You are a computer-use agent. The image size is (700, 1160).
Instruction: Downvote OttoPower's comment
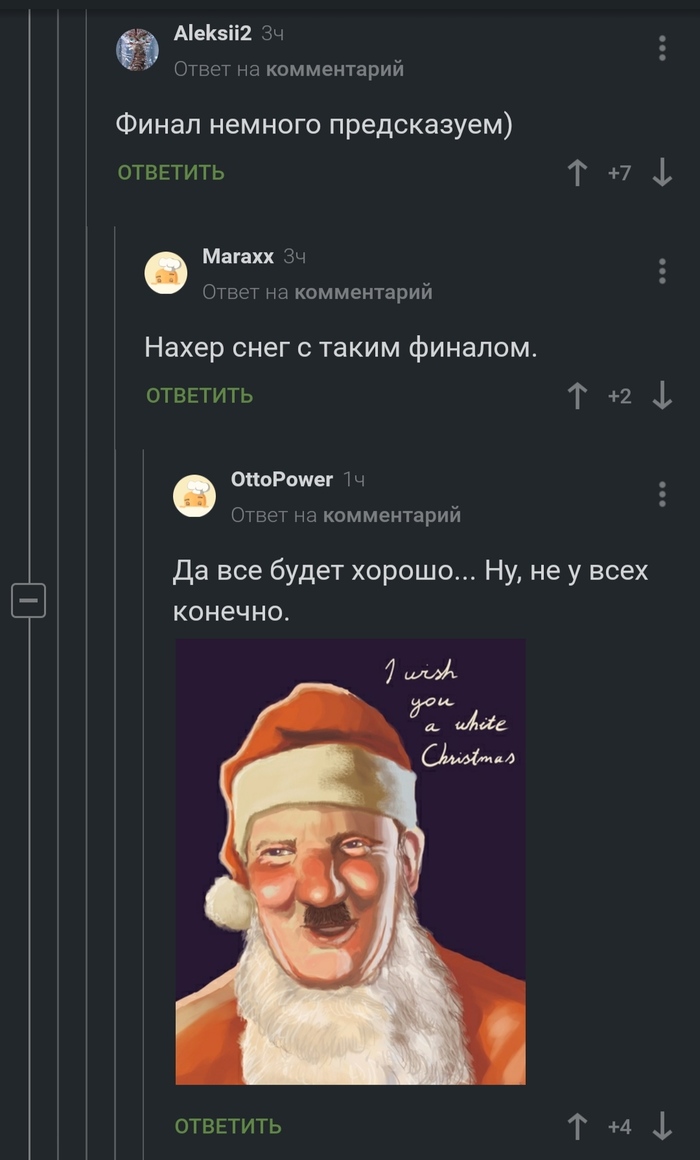(662, 1127)
